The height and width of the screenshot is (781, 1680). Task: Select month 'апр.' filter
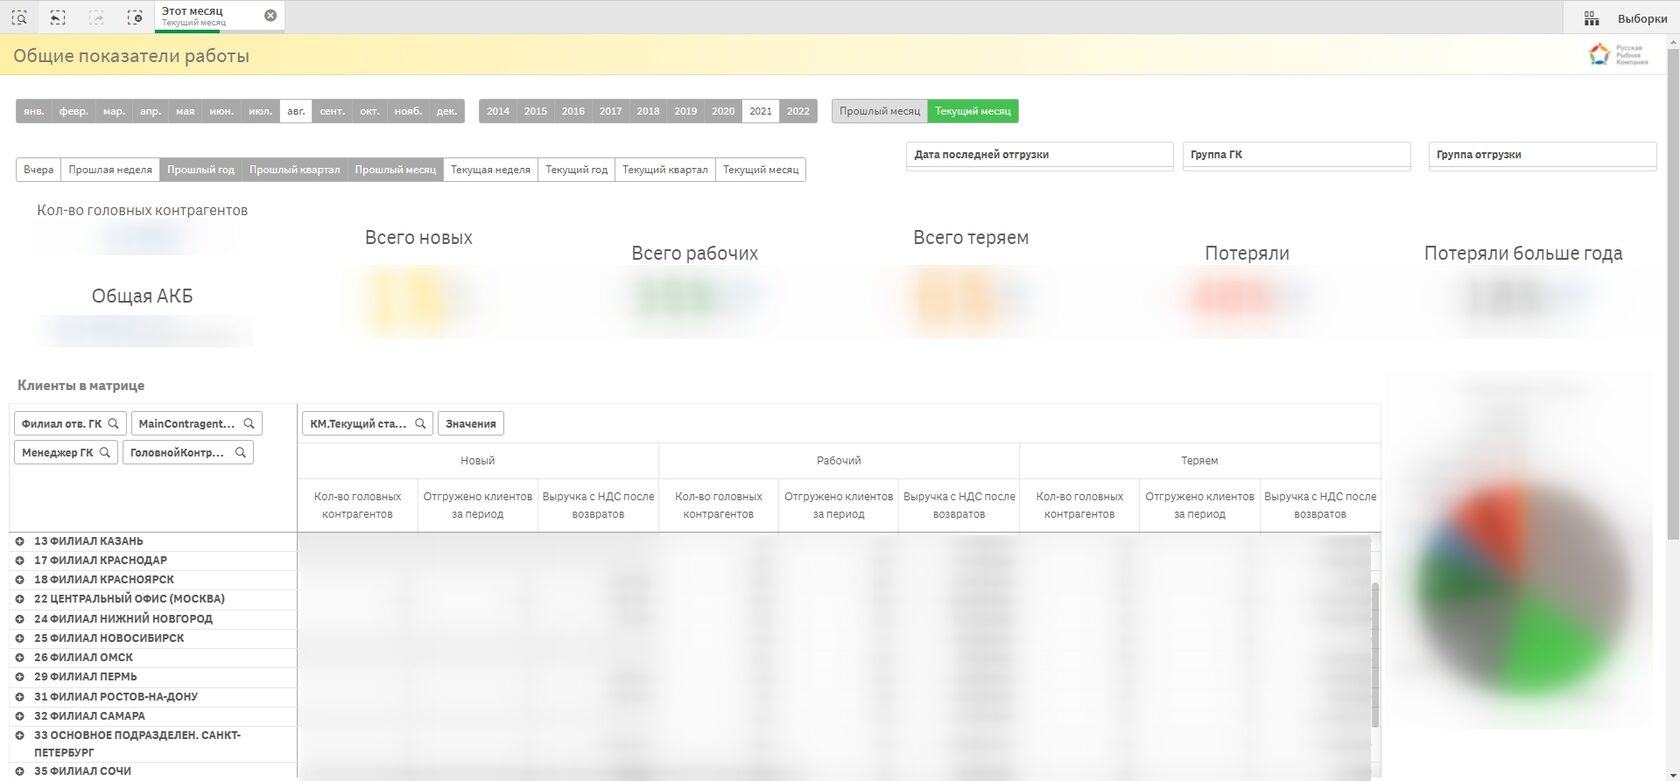pyautogui.click(x=150, y=111)
